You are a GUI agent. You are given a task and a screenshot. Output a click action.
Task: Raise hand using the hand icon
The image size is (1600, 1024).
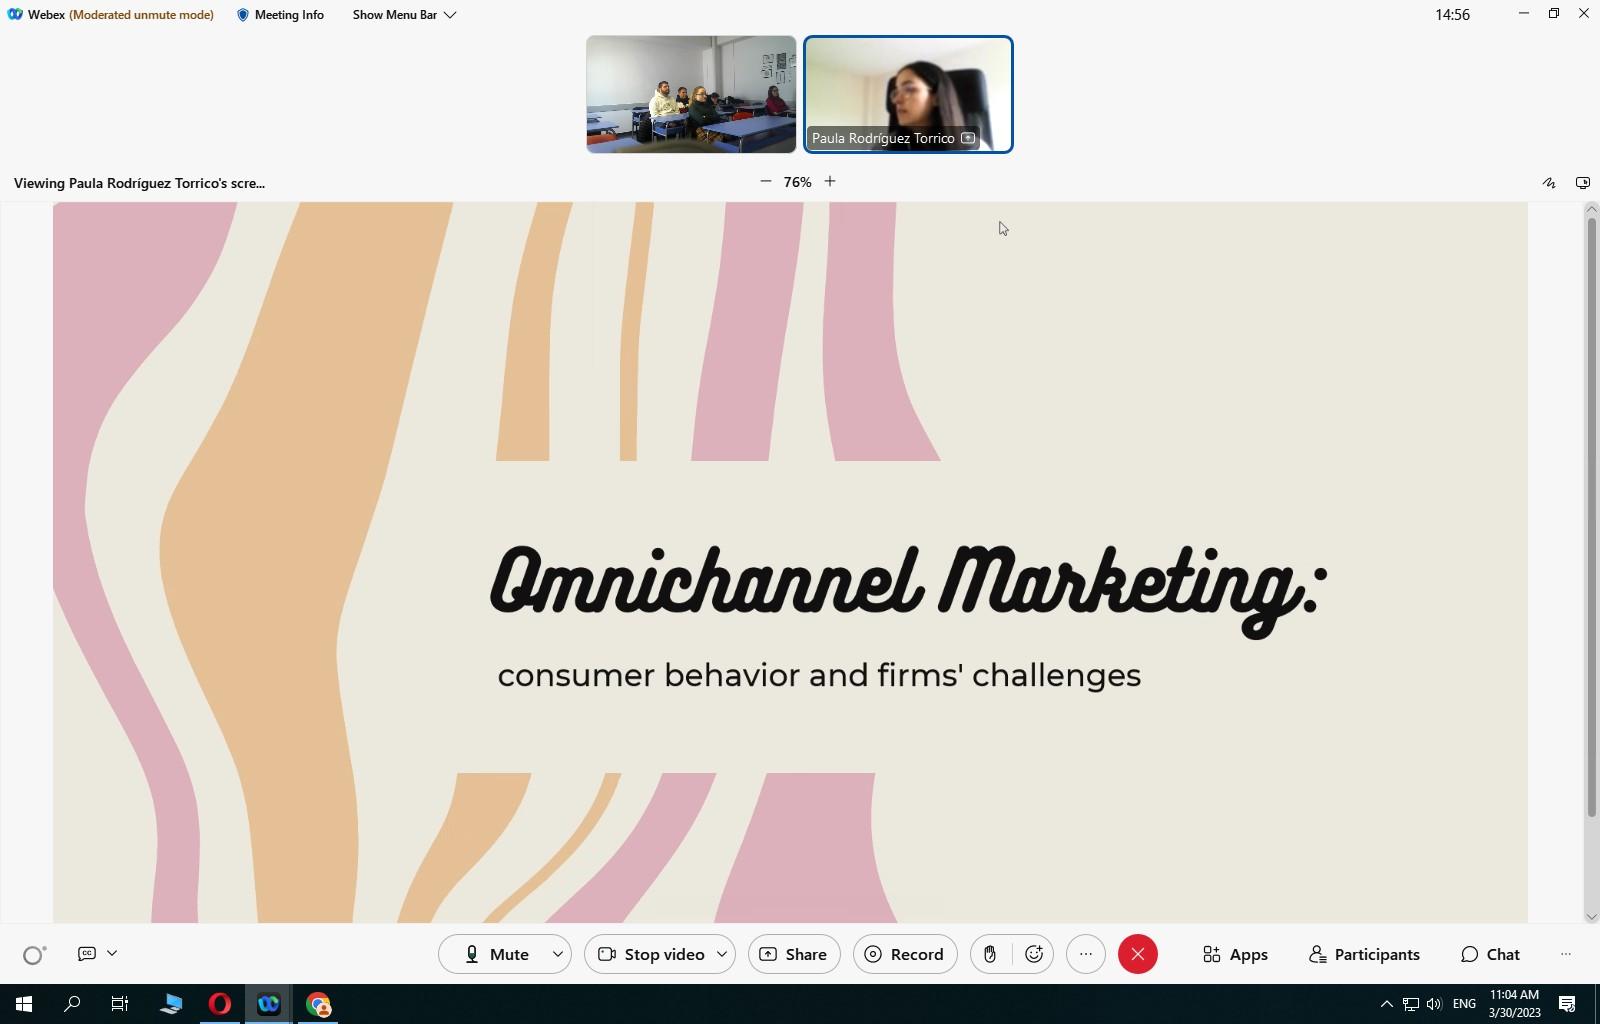(x=989, y=954)
